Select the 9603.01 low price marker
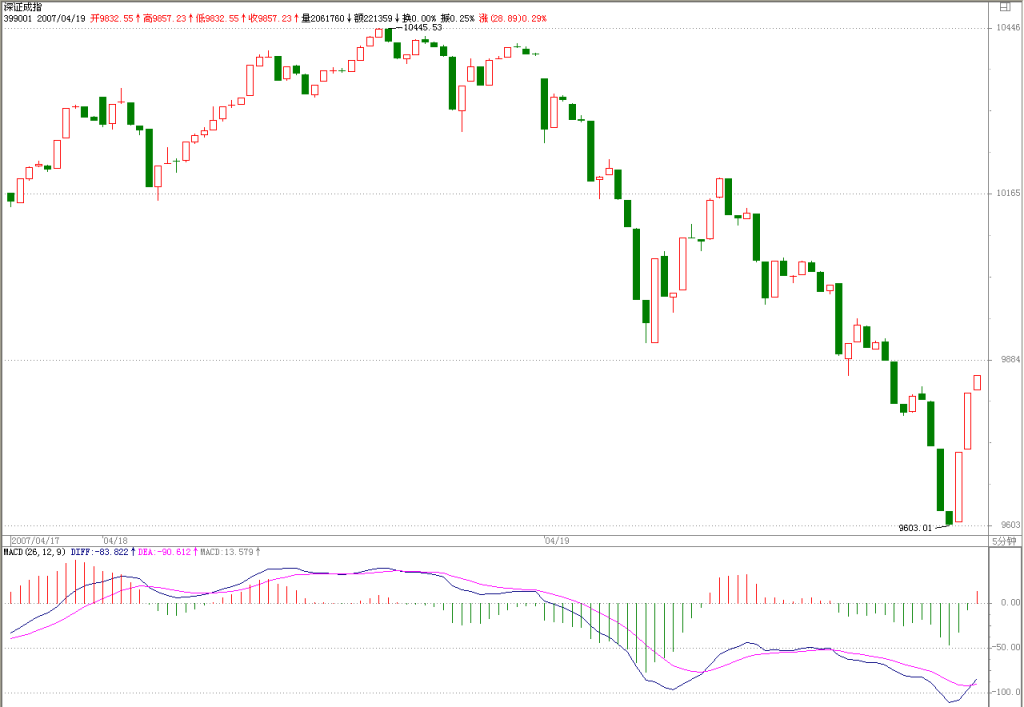1024x707 pixels. click(916, 527)
